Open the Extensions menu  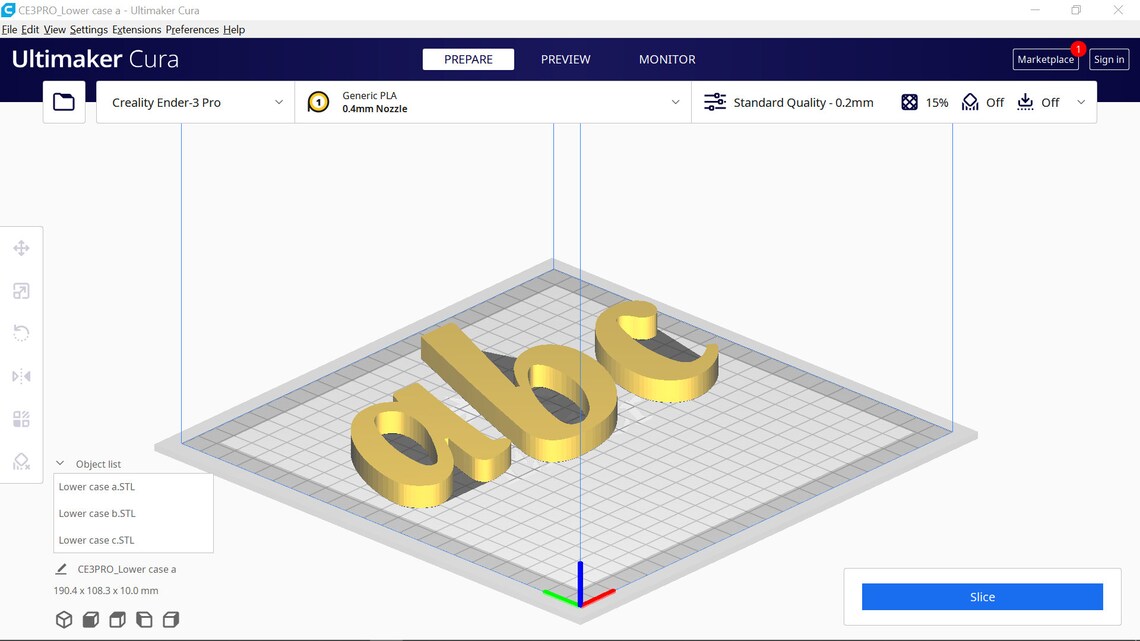tap(136, 29)
